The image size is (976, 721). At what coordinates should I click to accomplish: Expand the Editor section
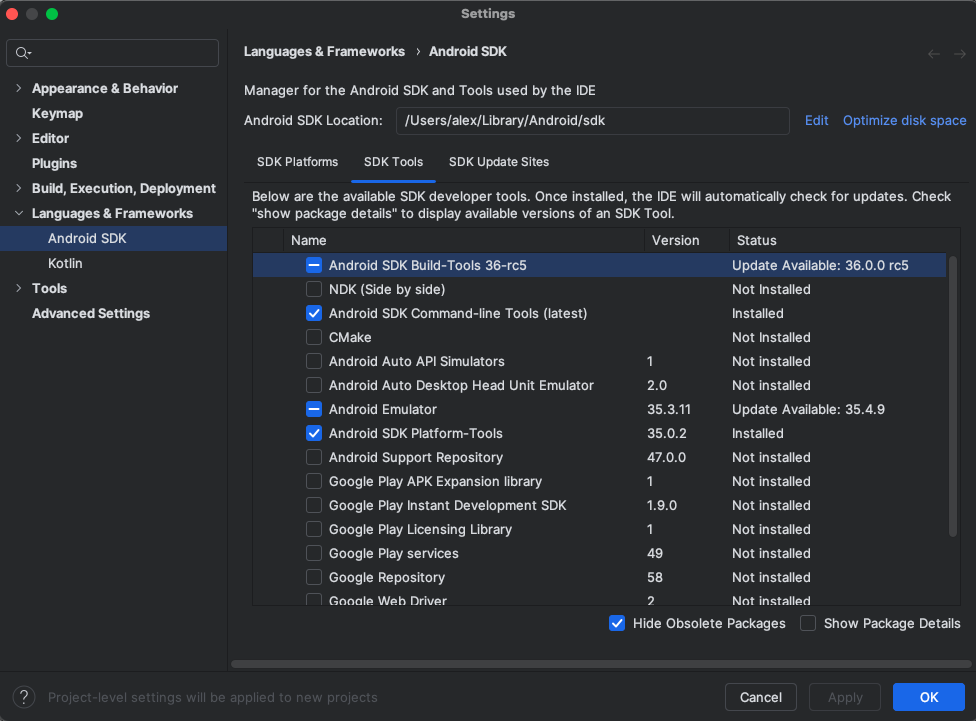19,138
